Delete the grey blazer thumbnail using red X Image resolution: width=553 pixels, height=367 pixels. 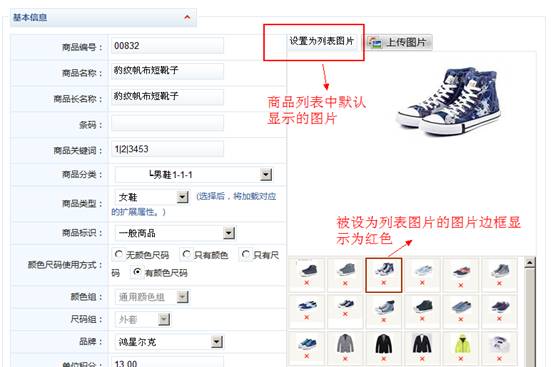tap(345, 358)
